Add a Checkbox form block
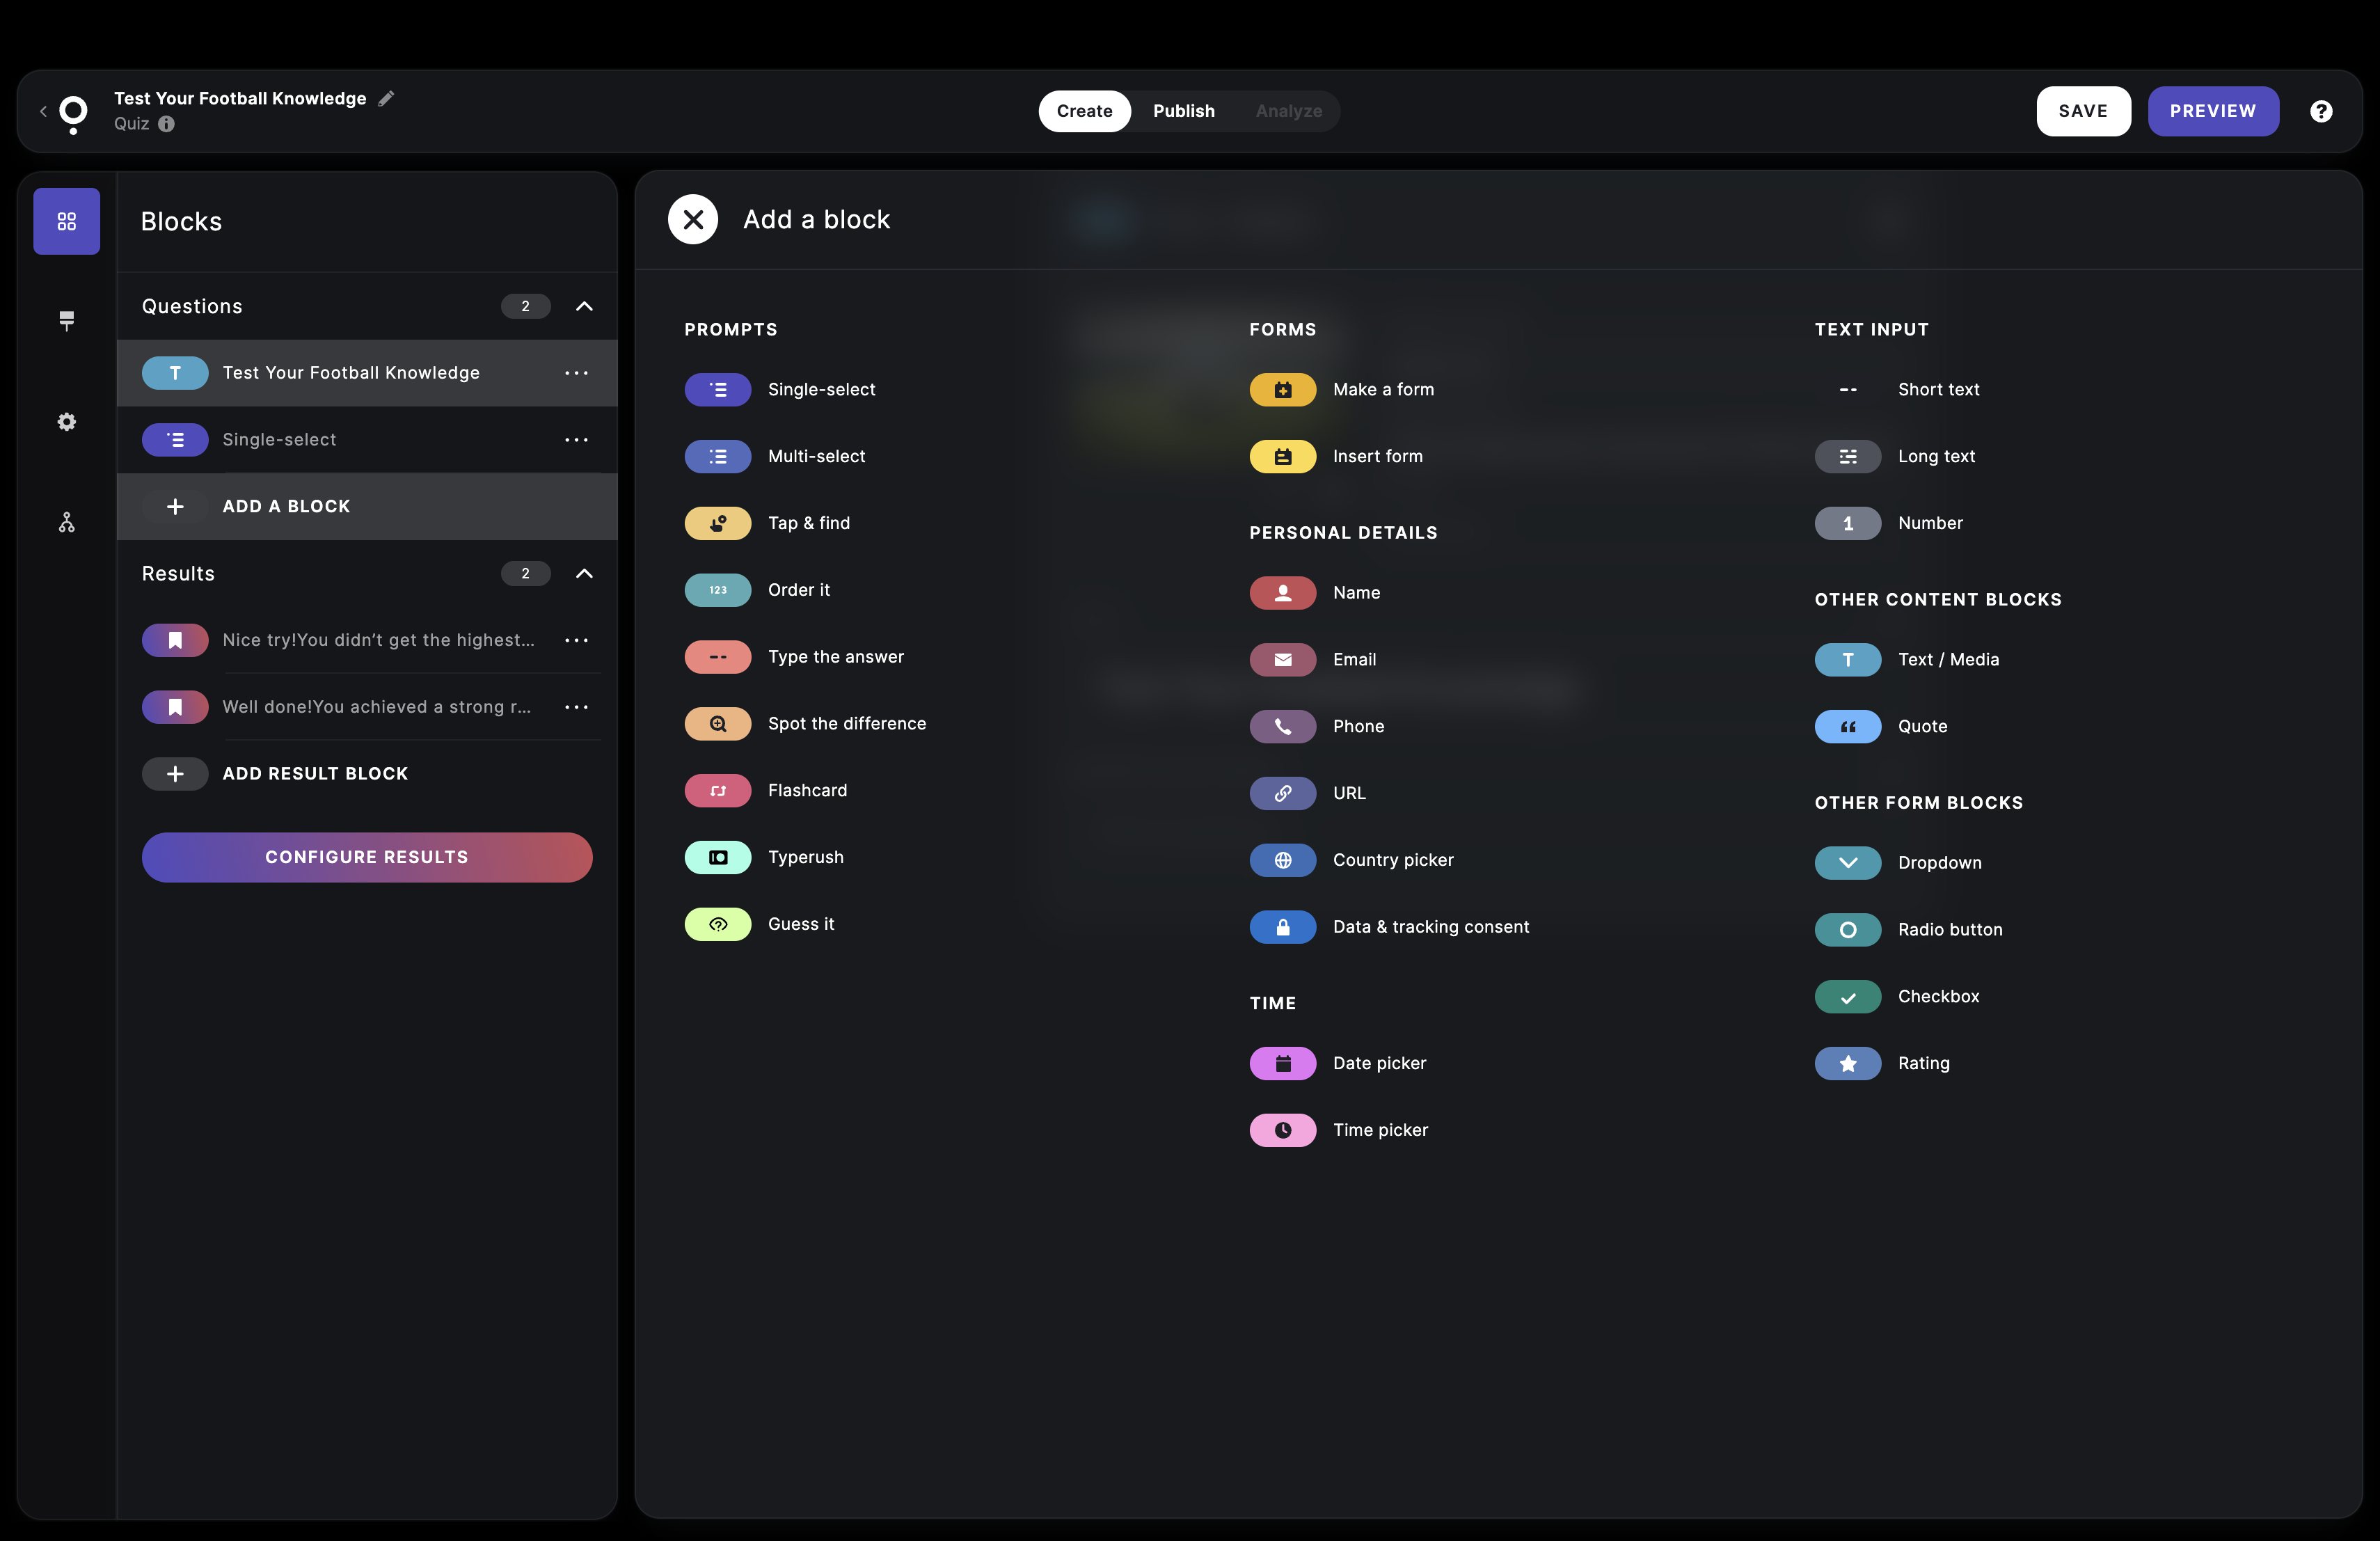The width and height of the screenshot is (2380, 1541). [1937, 996]
